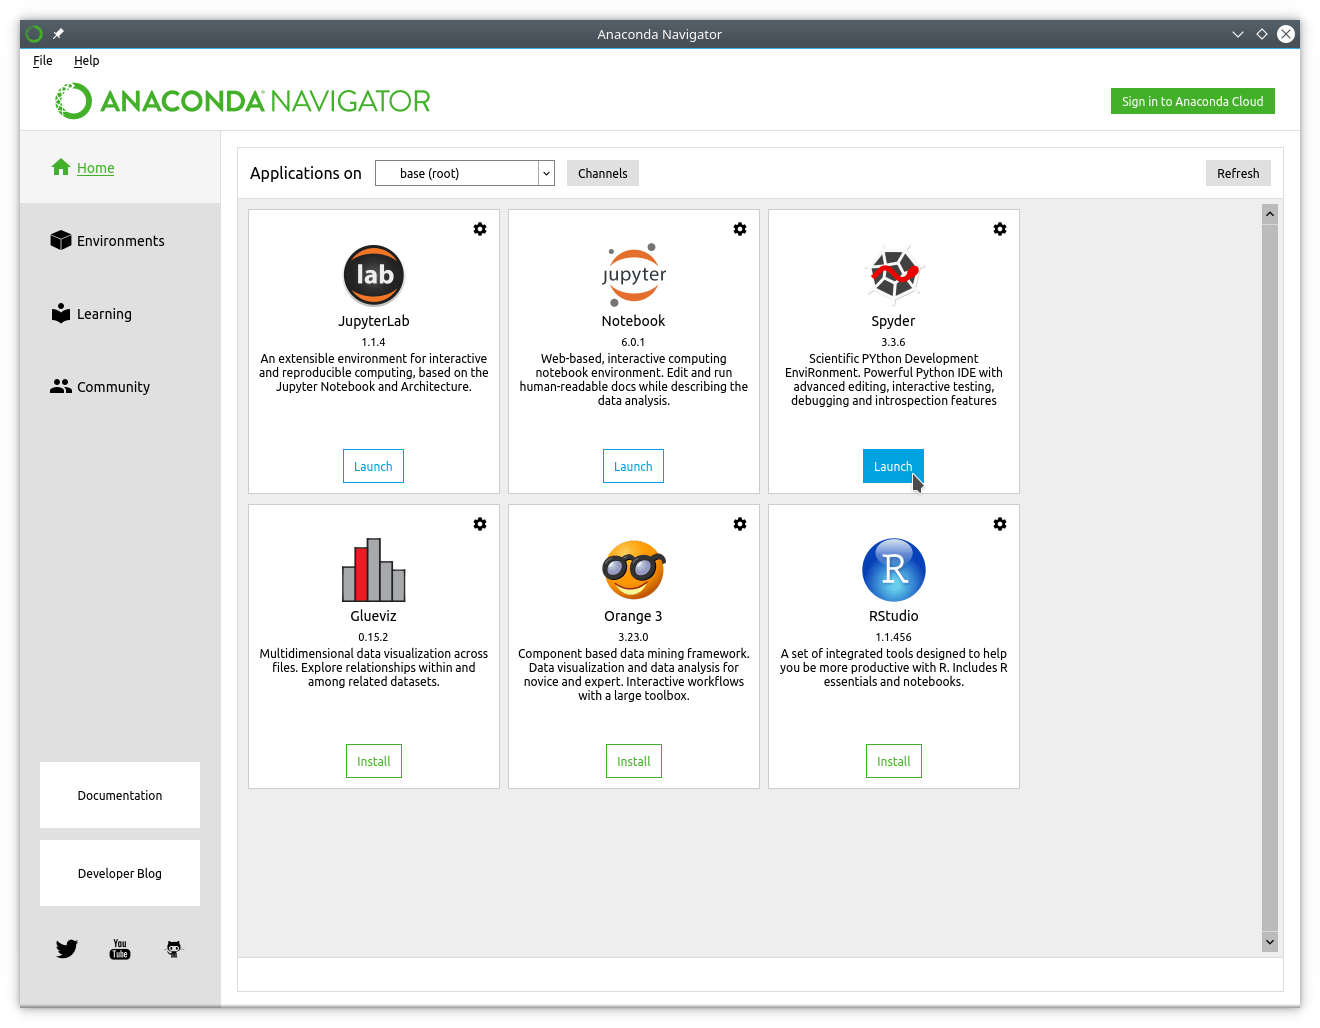Open the Channels selector
This screenshot has width=1320, height=1028.
(x=602, y=173)
